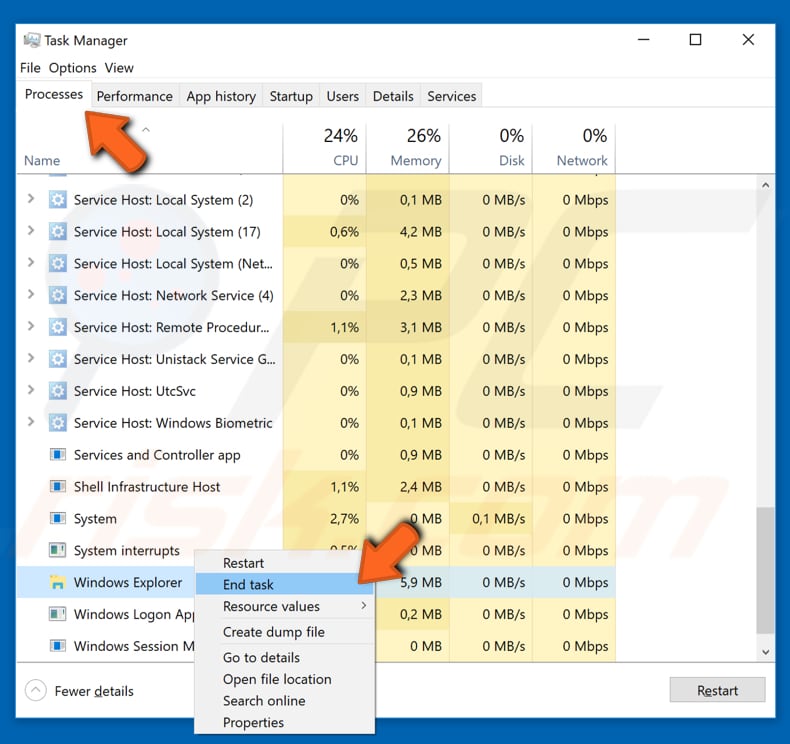The image size is (790, 744).
Task: Sort by the CPU column header
Action: [324, 149]
